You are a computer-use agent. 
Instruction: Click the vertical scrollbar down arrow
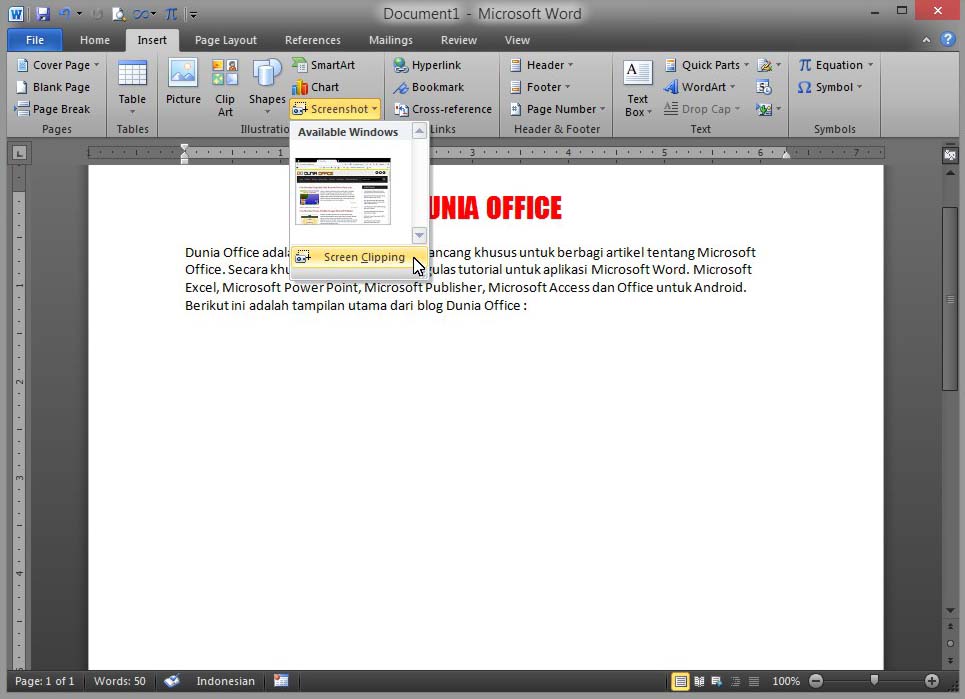[x=950, y=610]
